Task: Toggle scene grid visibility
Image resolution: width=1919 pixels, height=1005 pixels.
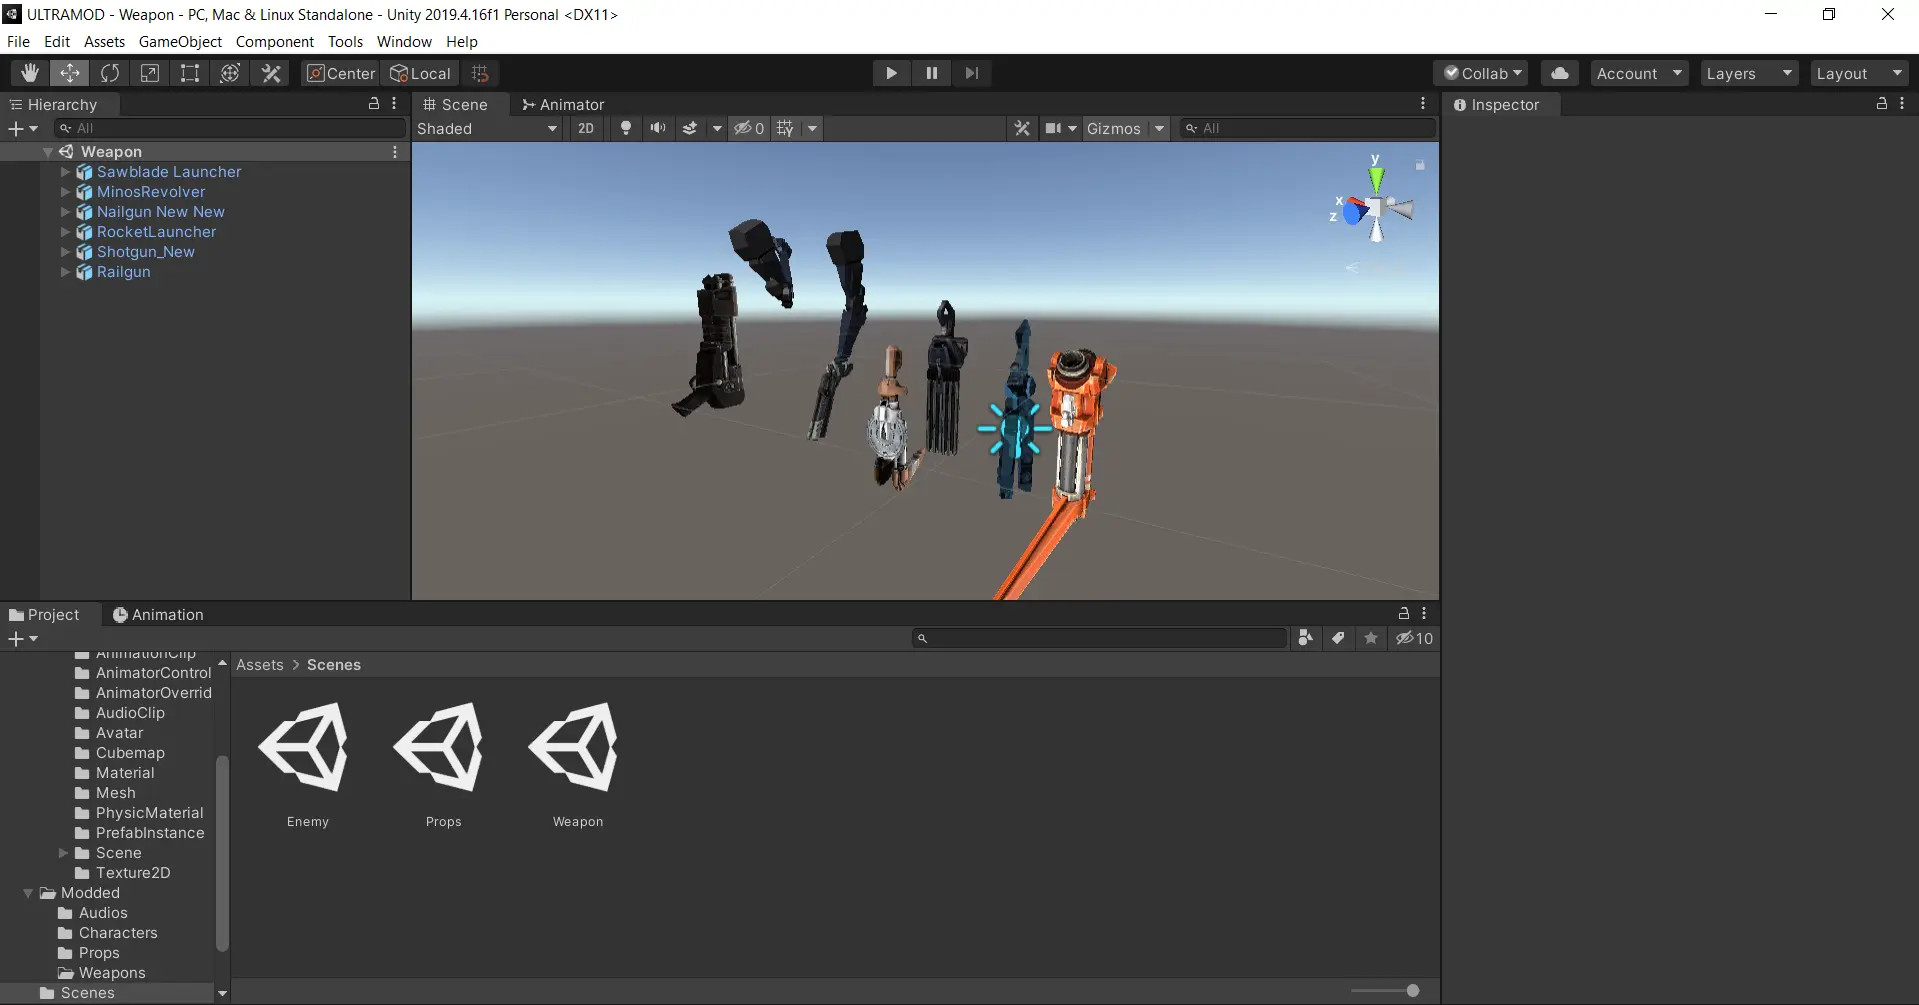Action: pos(786,128)
